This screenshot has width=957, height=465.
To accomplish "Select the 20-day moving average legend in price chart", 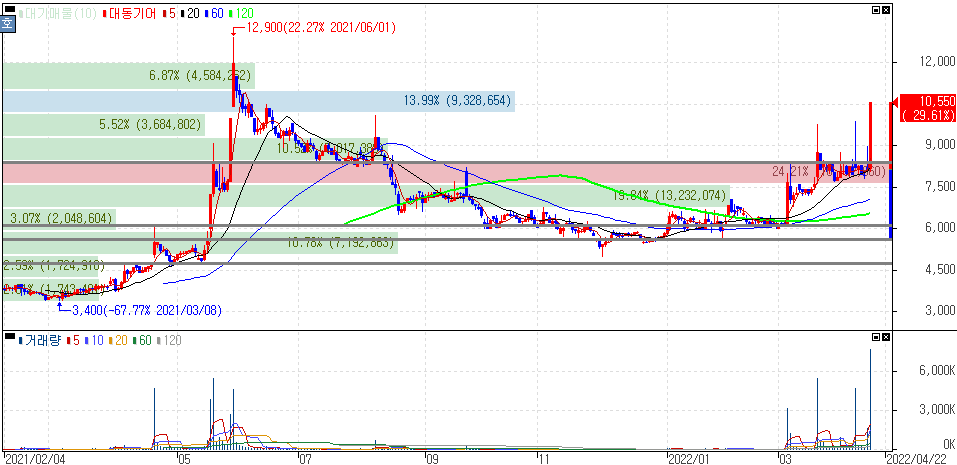I will (189, 13).
